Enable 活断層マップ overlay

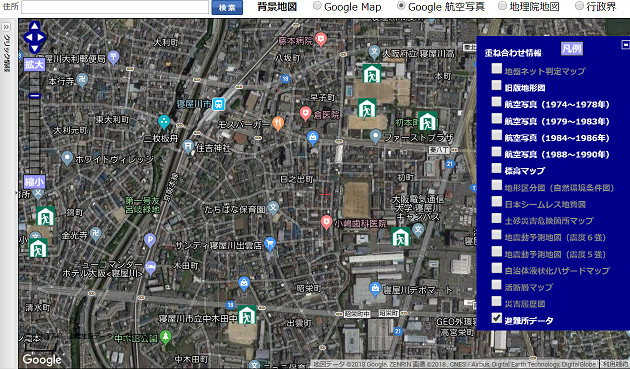point(497,285)
